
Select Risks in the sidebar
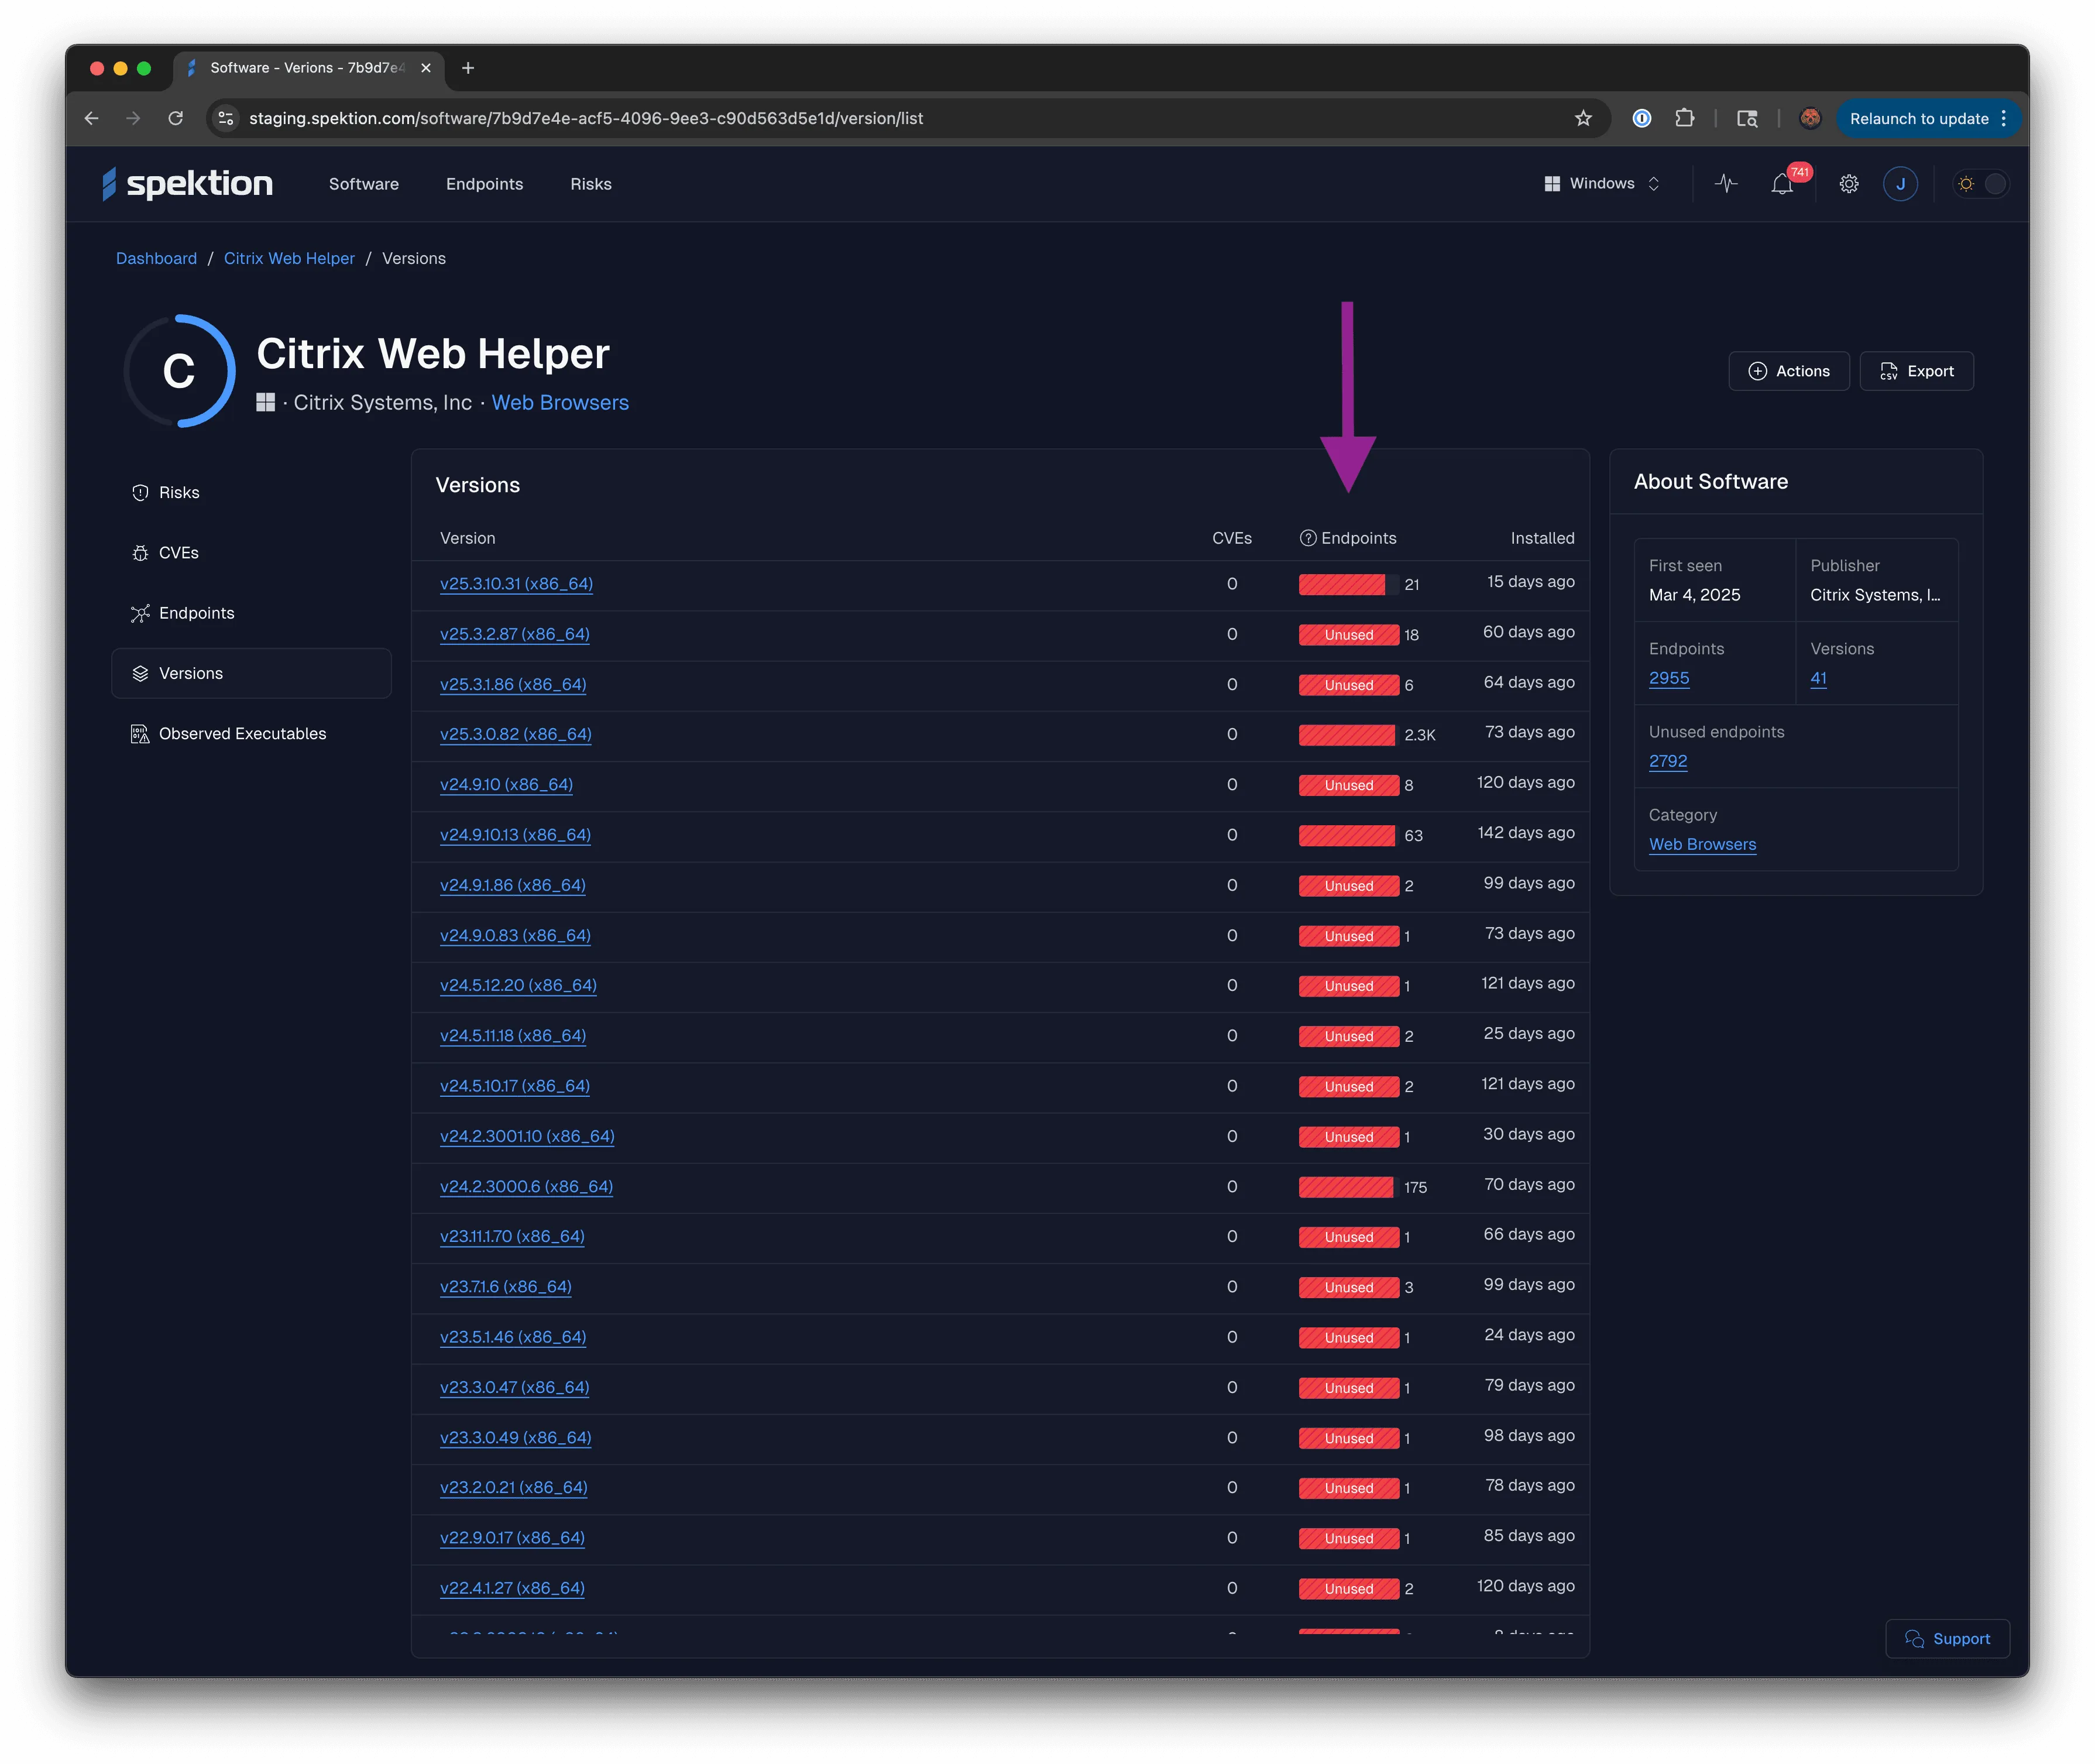click(x=251, y=493)
